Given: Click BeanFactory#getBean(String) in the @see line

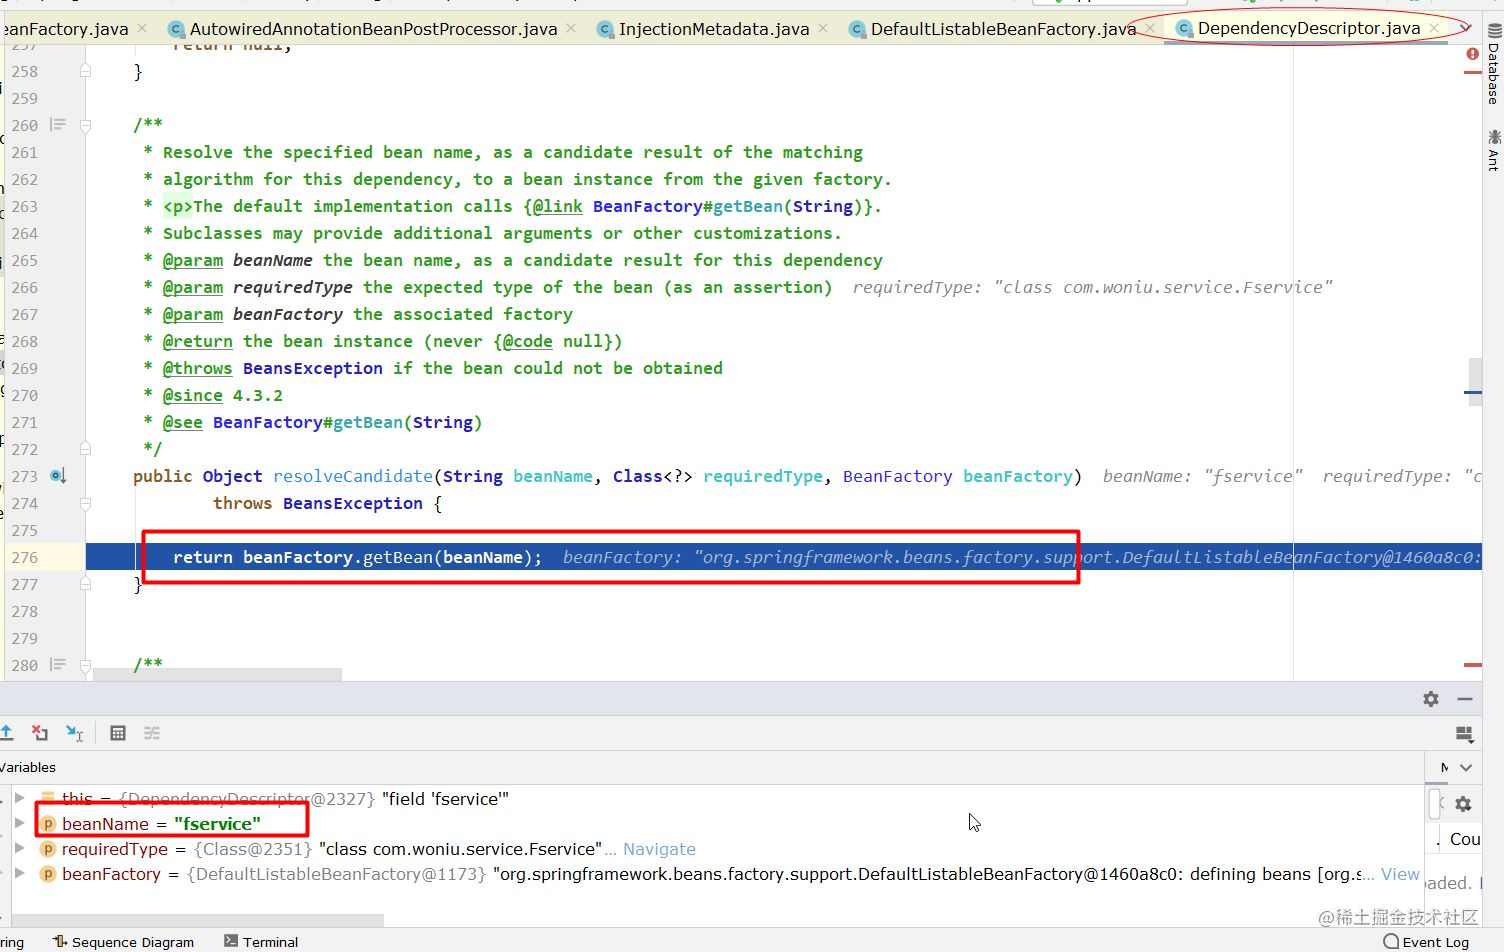Looking at the screenshot, I should pos(347,422).
